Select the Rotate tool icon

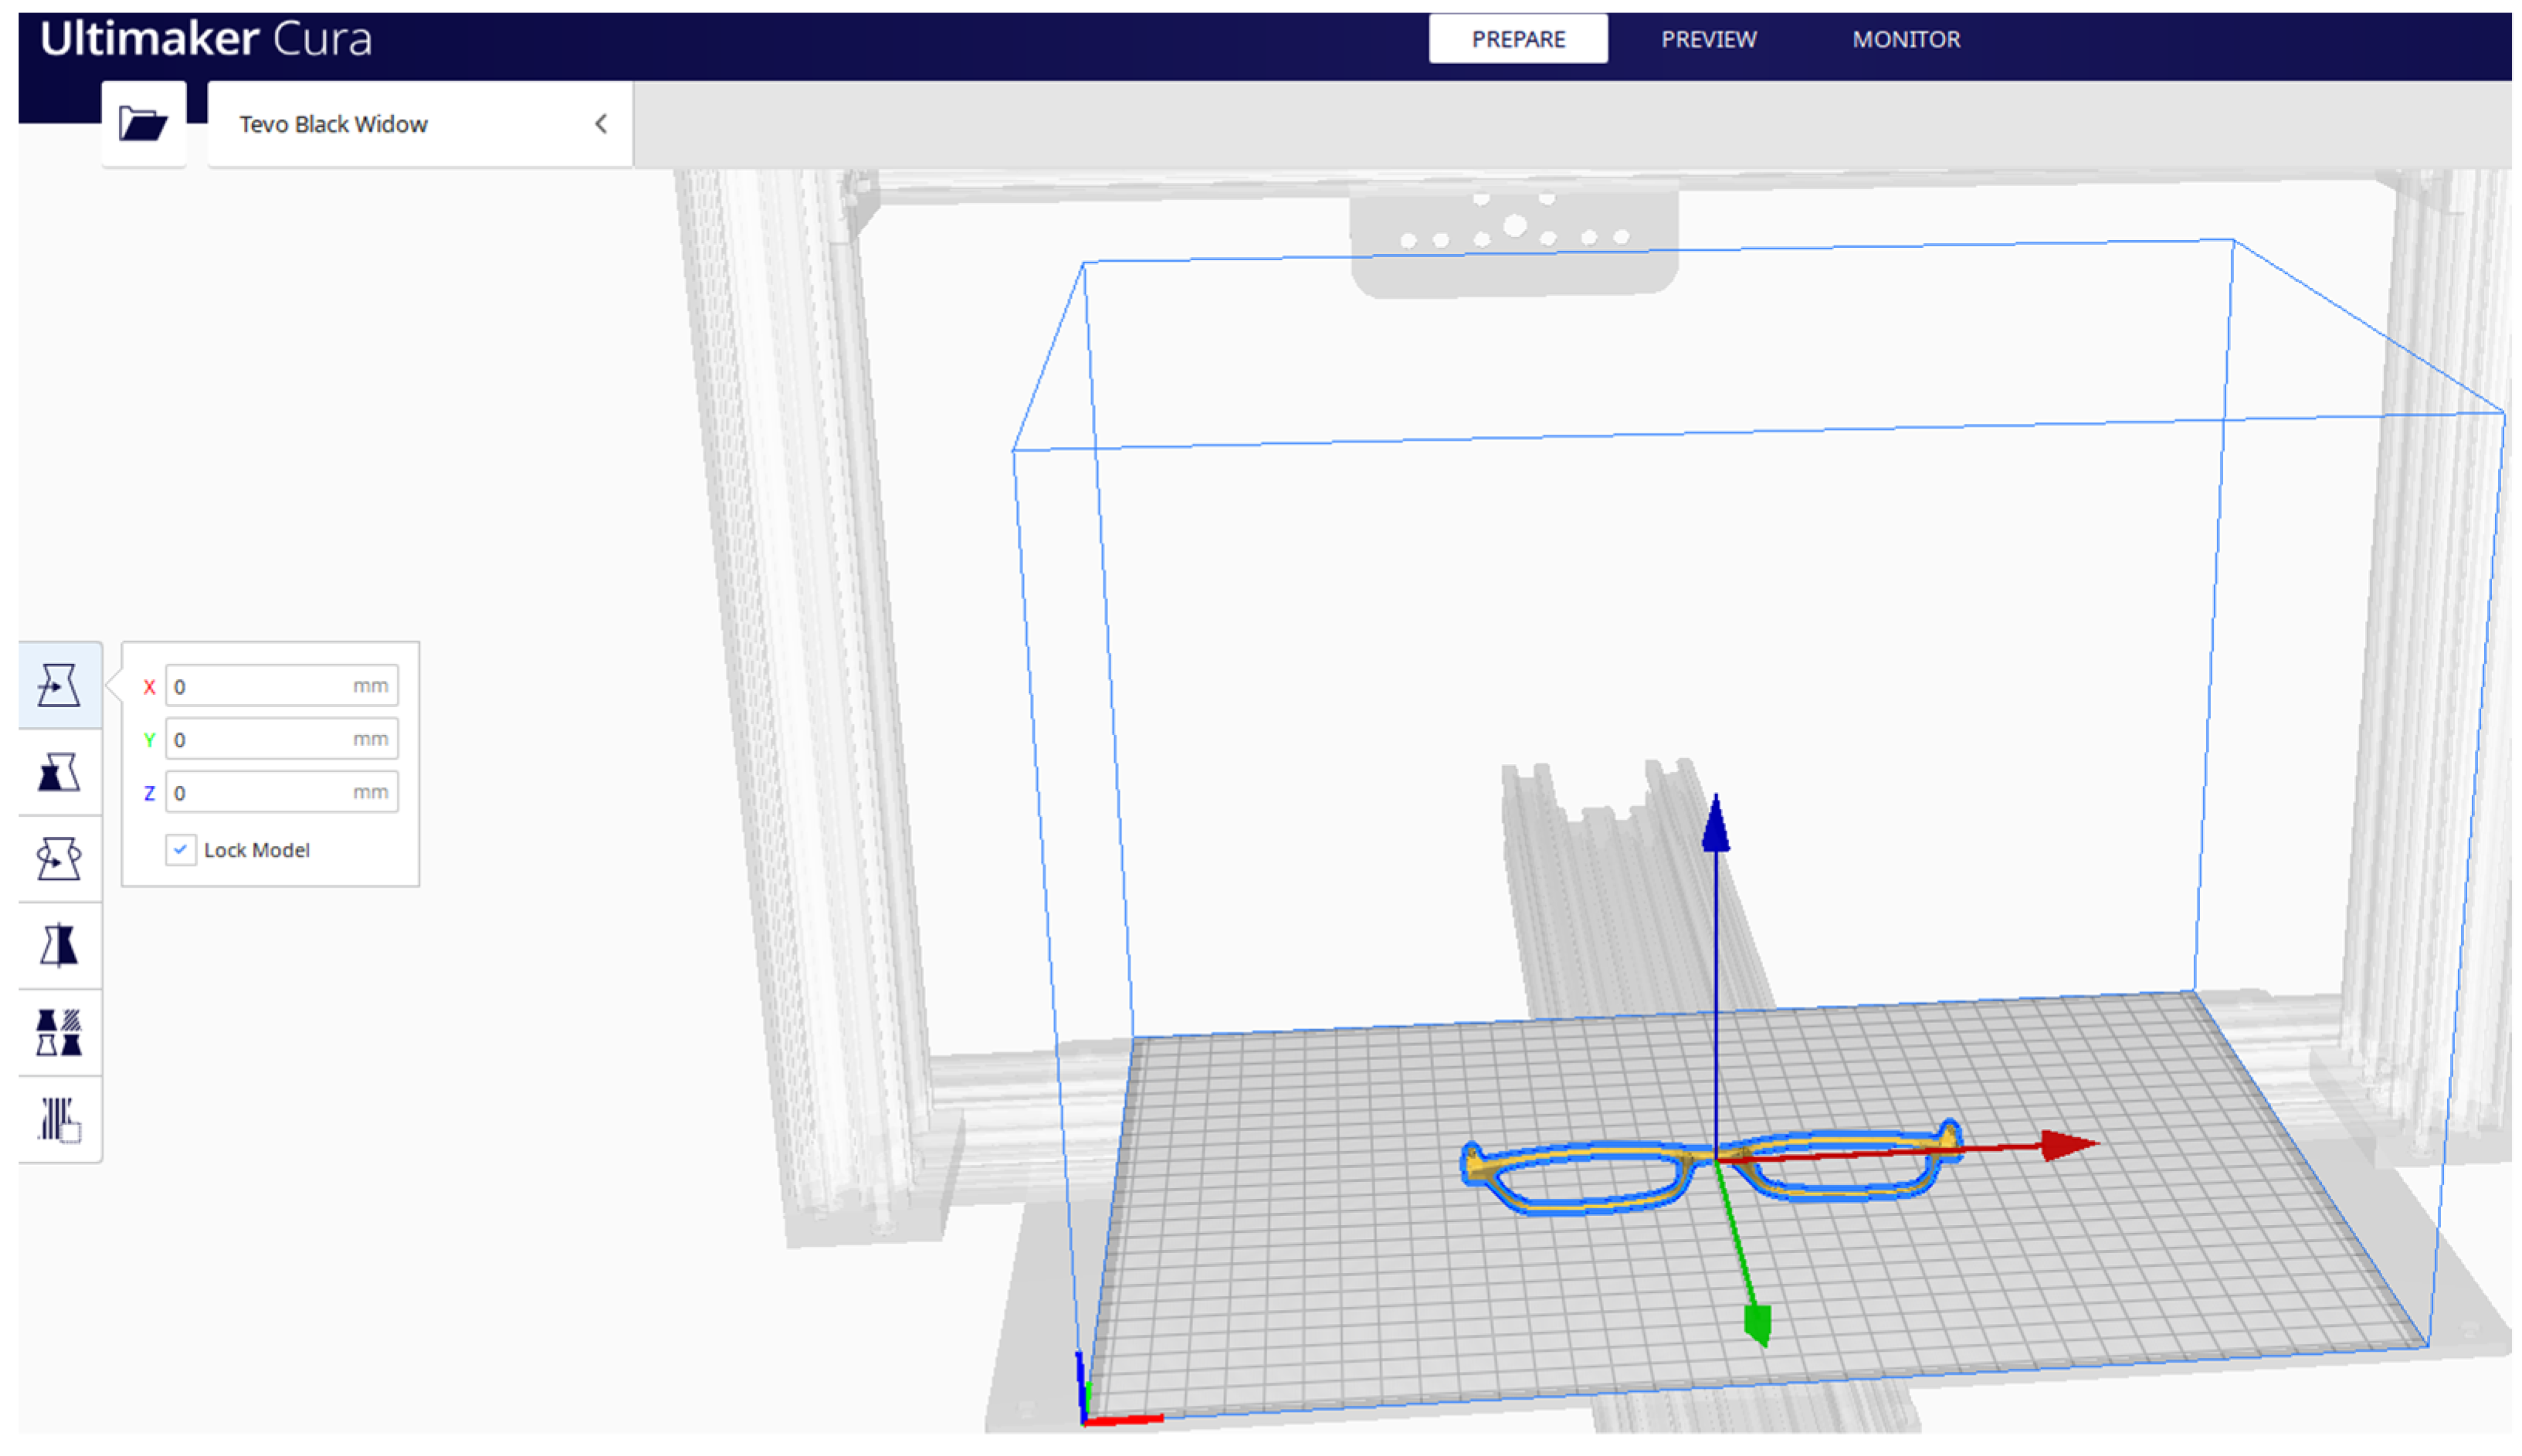(59, 859)
